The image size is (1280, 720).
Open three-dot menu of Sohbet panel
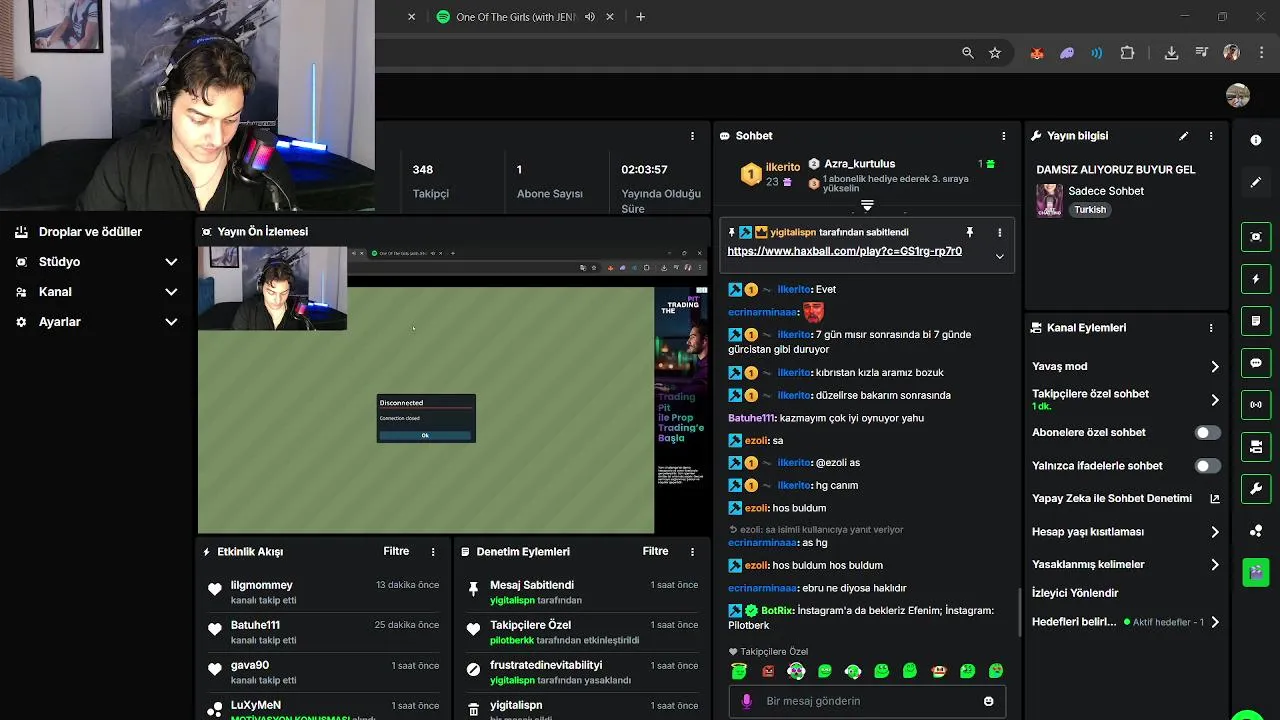click(1004, 136)
